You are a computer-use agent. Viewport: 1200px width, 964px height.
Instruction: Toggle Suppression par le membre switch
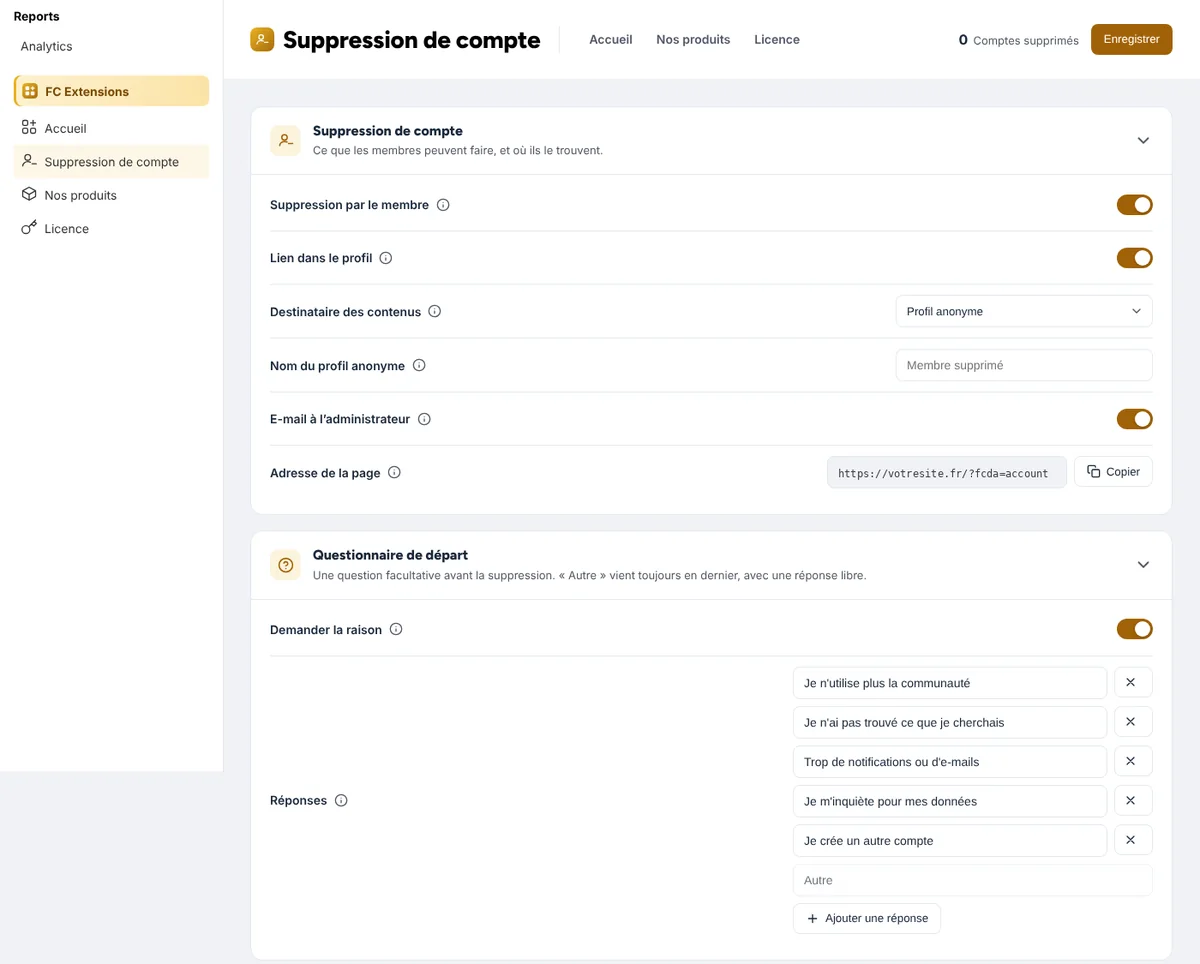(1134, 205)
